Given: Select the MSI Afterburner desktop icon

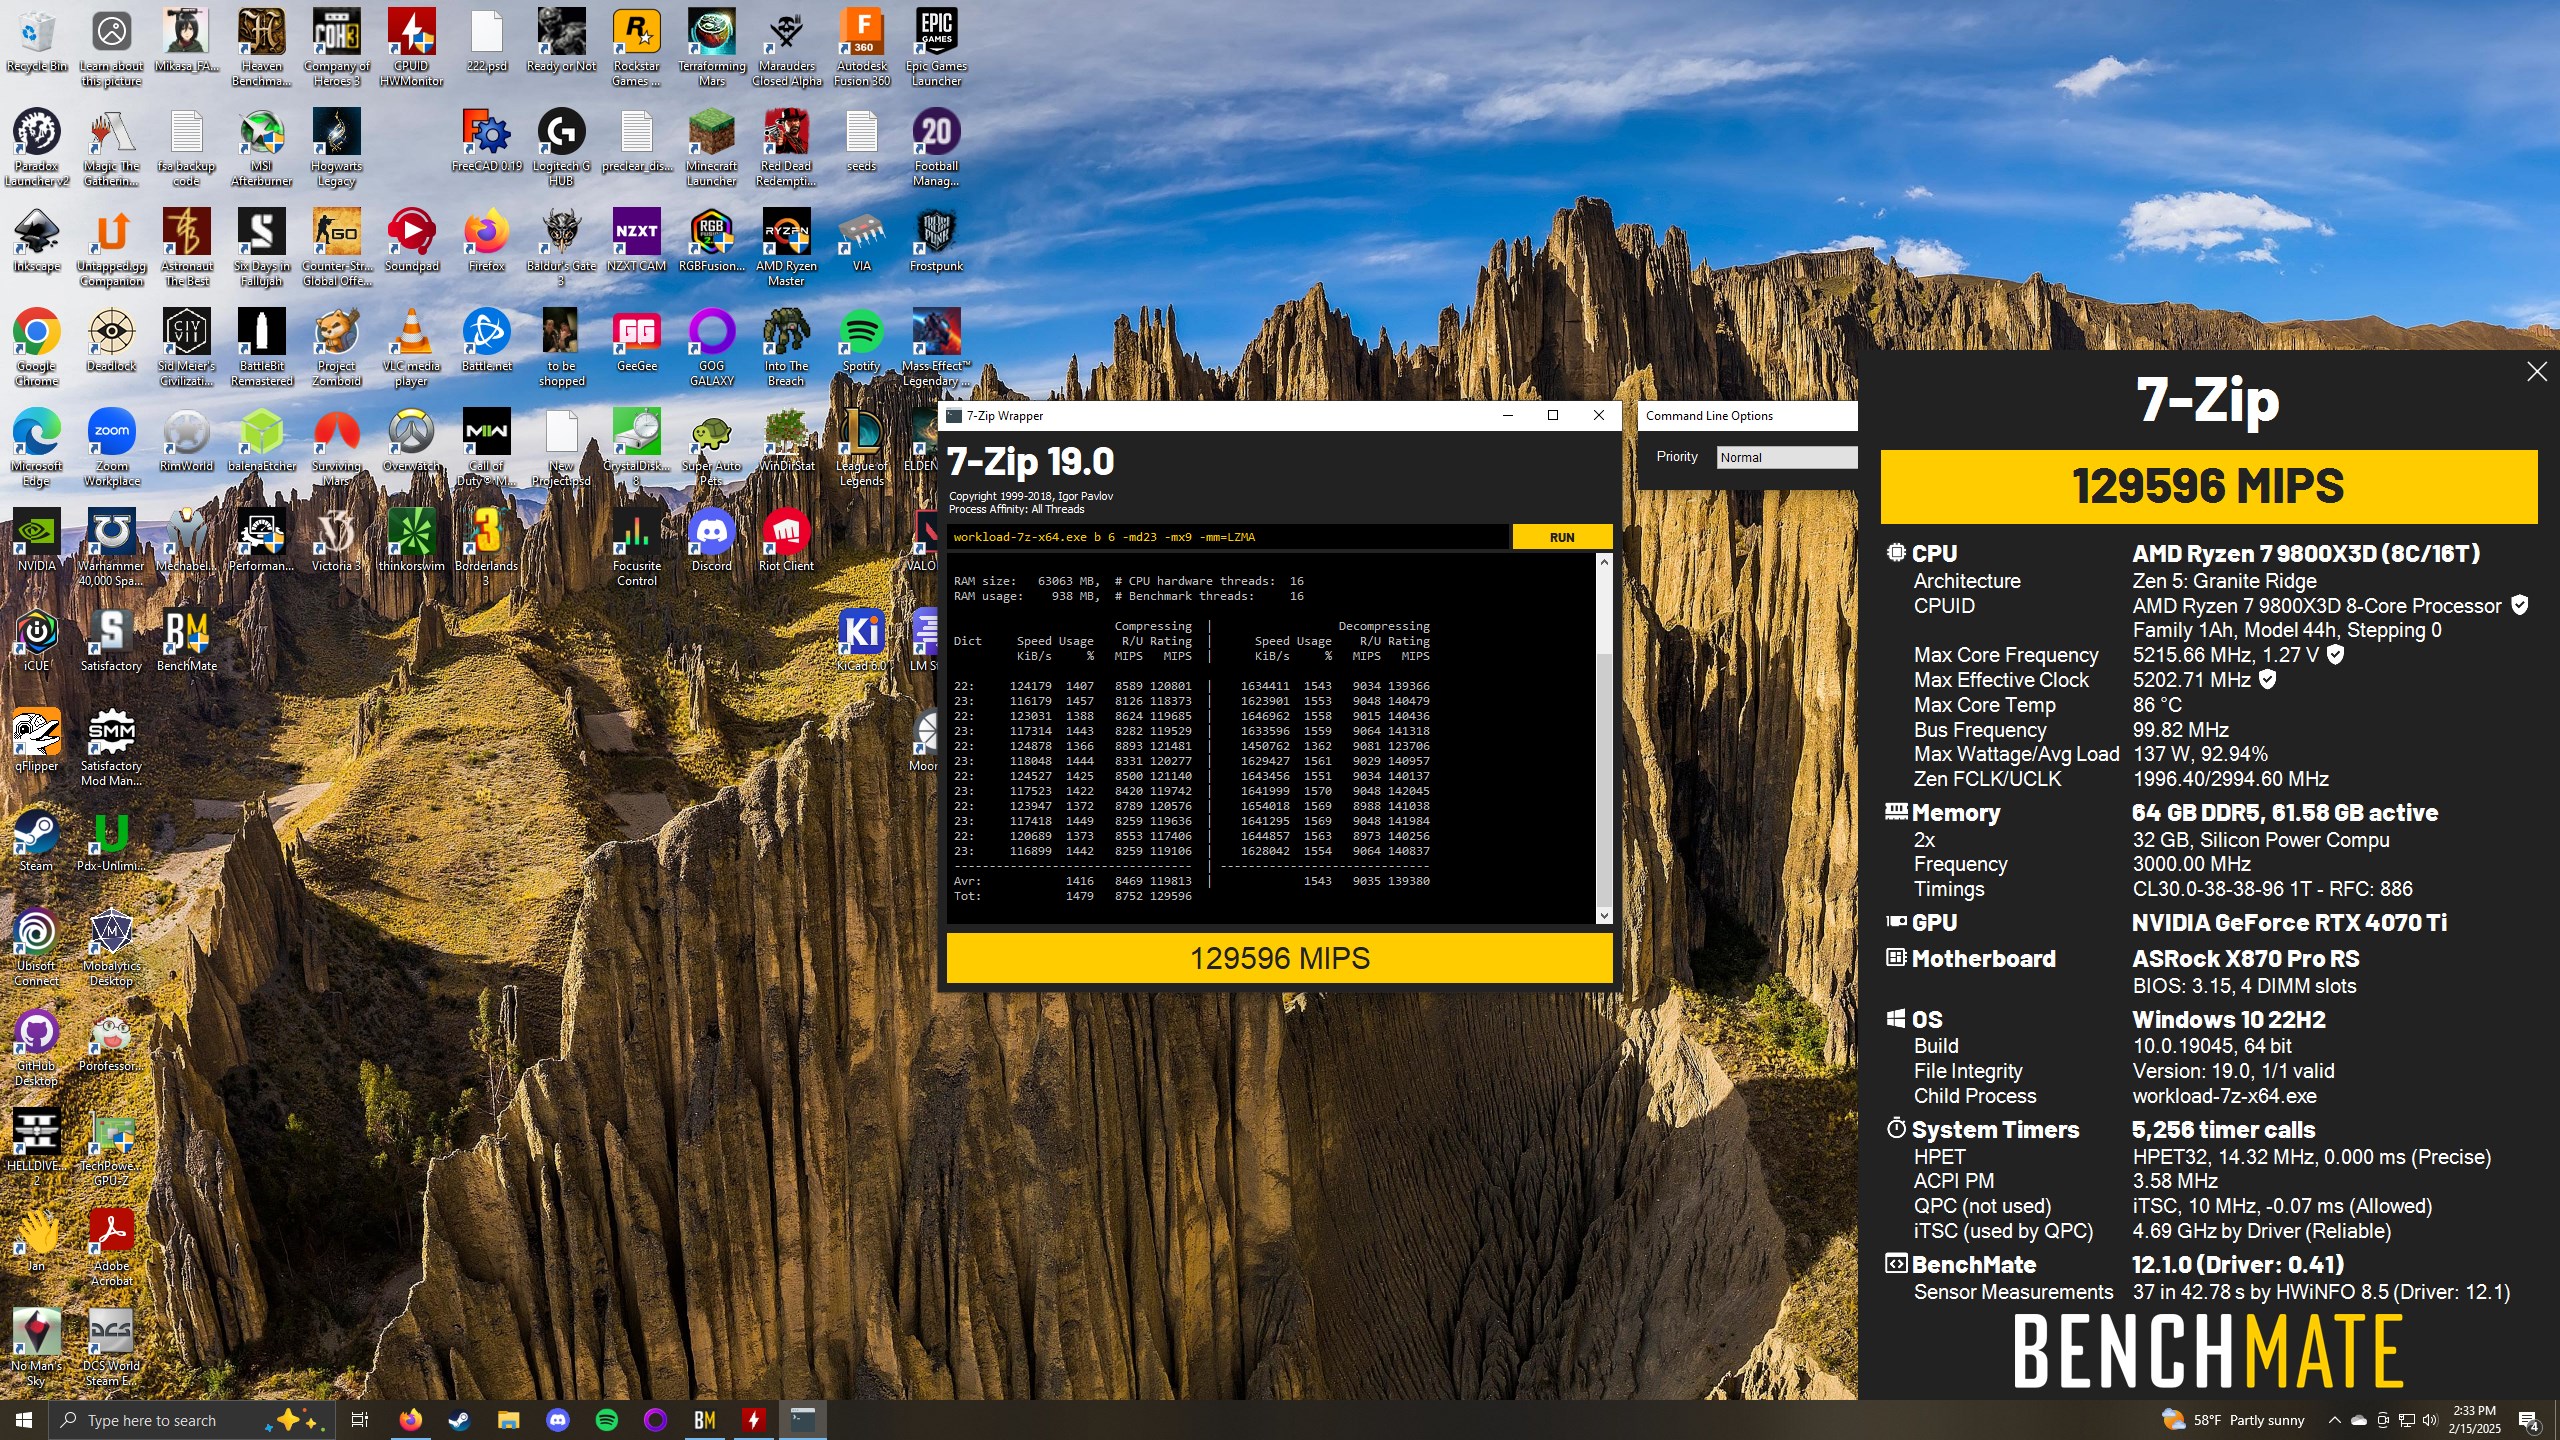Looking at the screenshot, I should (261, 148).
